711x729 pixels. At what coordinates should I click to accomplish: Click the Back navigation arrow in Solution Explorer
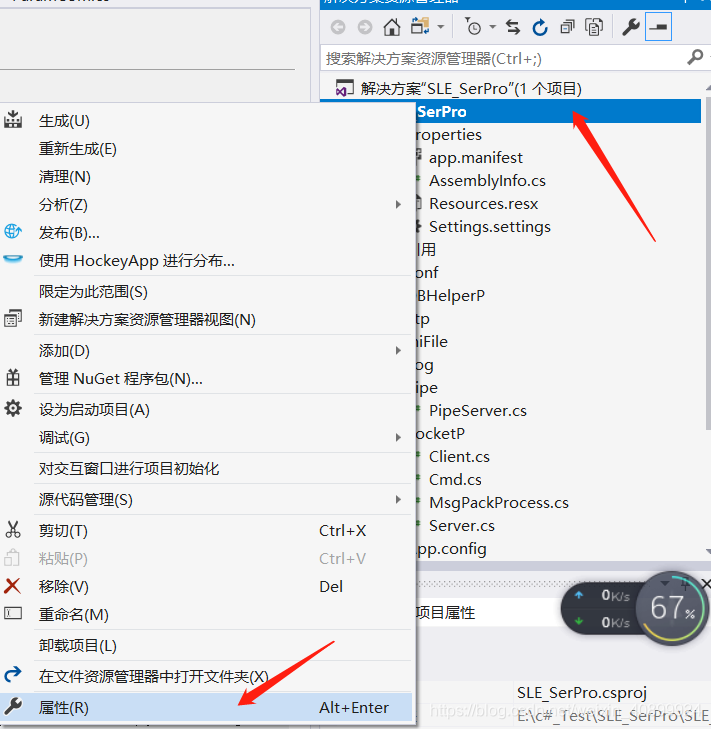coord(338,27)
